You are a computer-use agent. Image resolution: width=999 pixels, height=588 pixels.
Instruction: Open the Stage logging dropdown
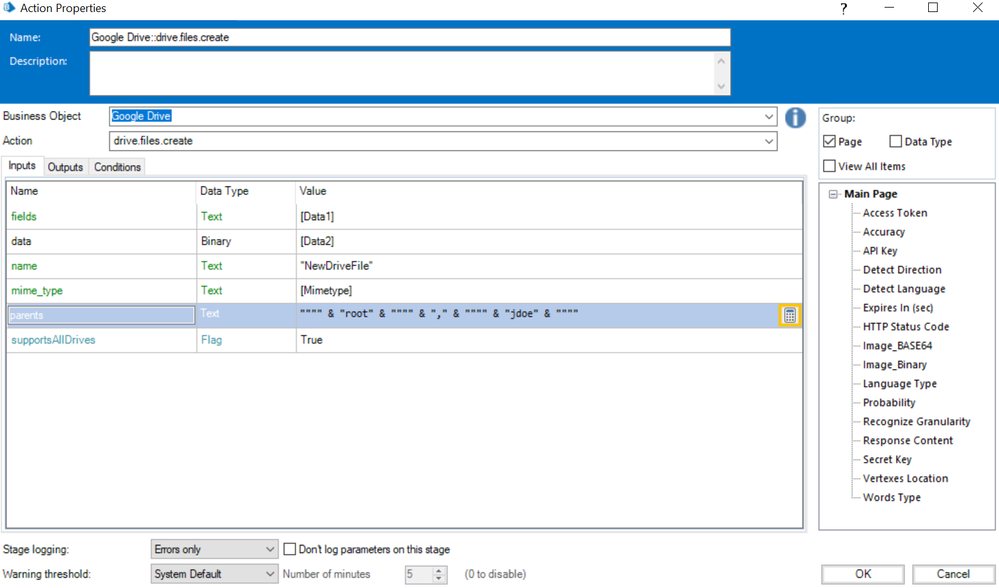pos(269,549)
